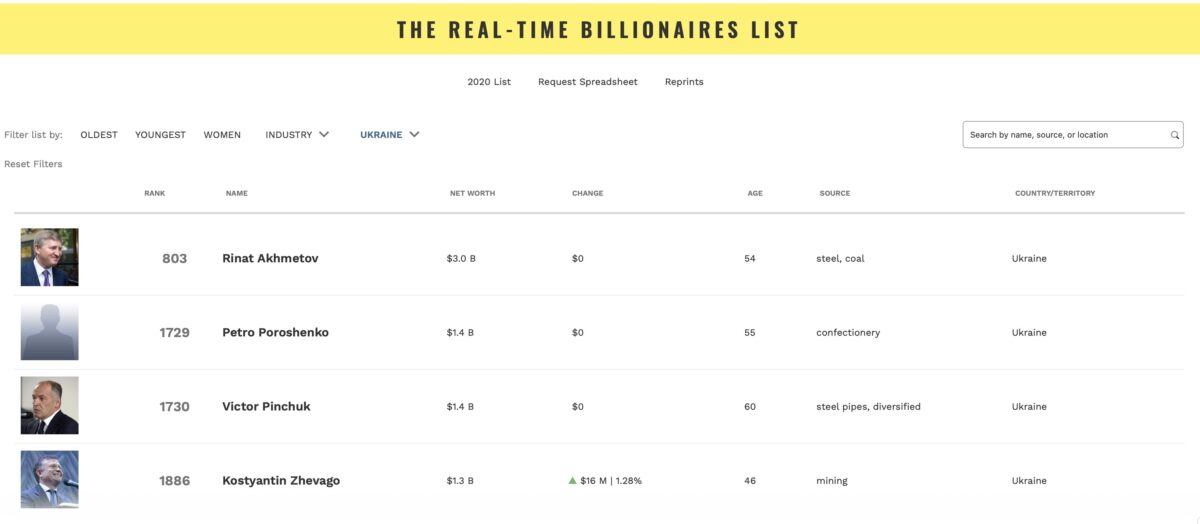The width and height of the screenshot is (1200, 524).
Task: Open the 2020 List link
Action: (489, 82)
